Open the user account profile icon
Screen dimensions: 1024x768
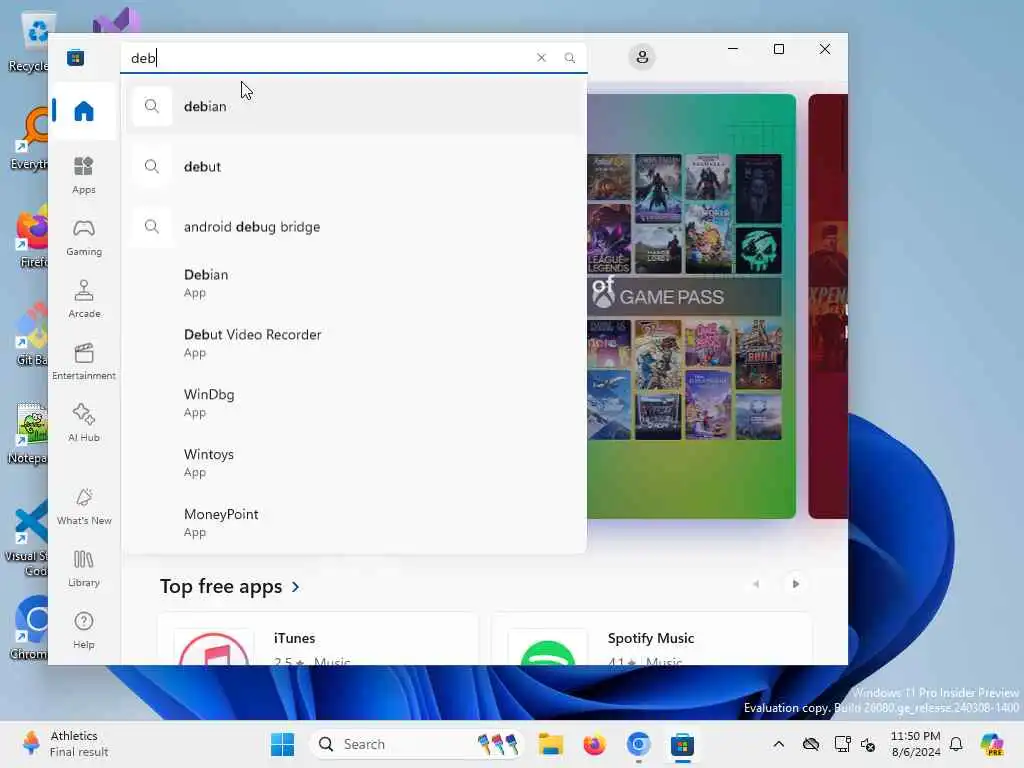pyautogui.click(x=642, y=57)
